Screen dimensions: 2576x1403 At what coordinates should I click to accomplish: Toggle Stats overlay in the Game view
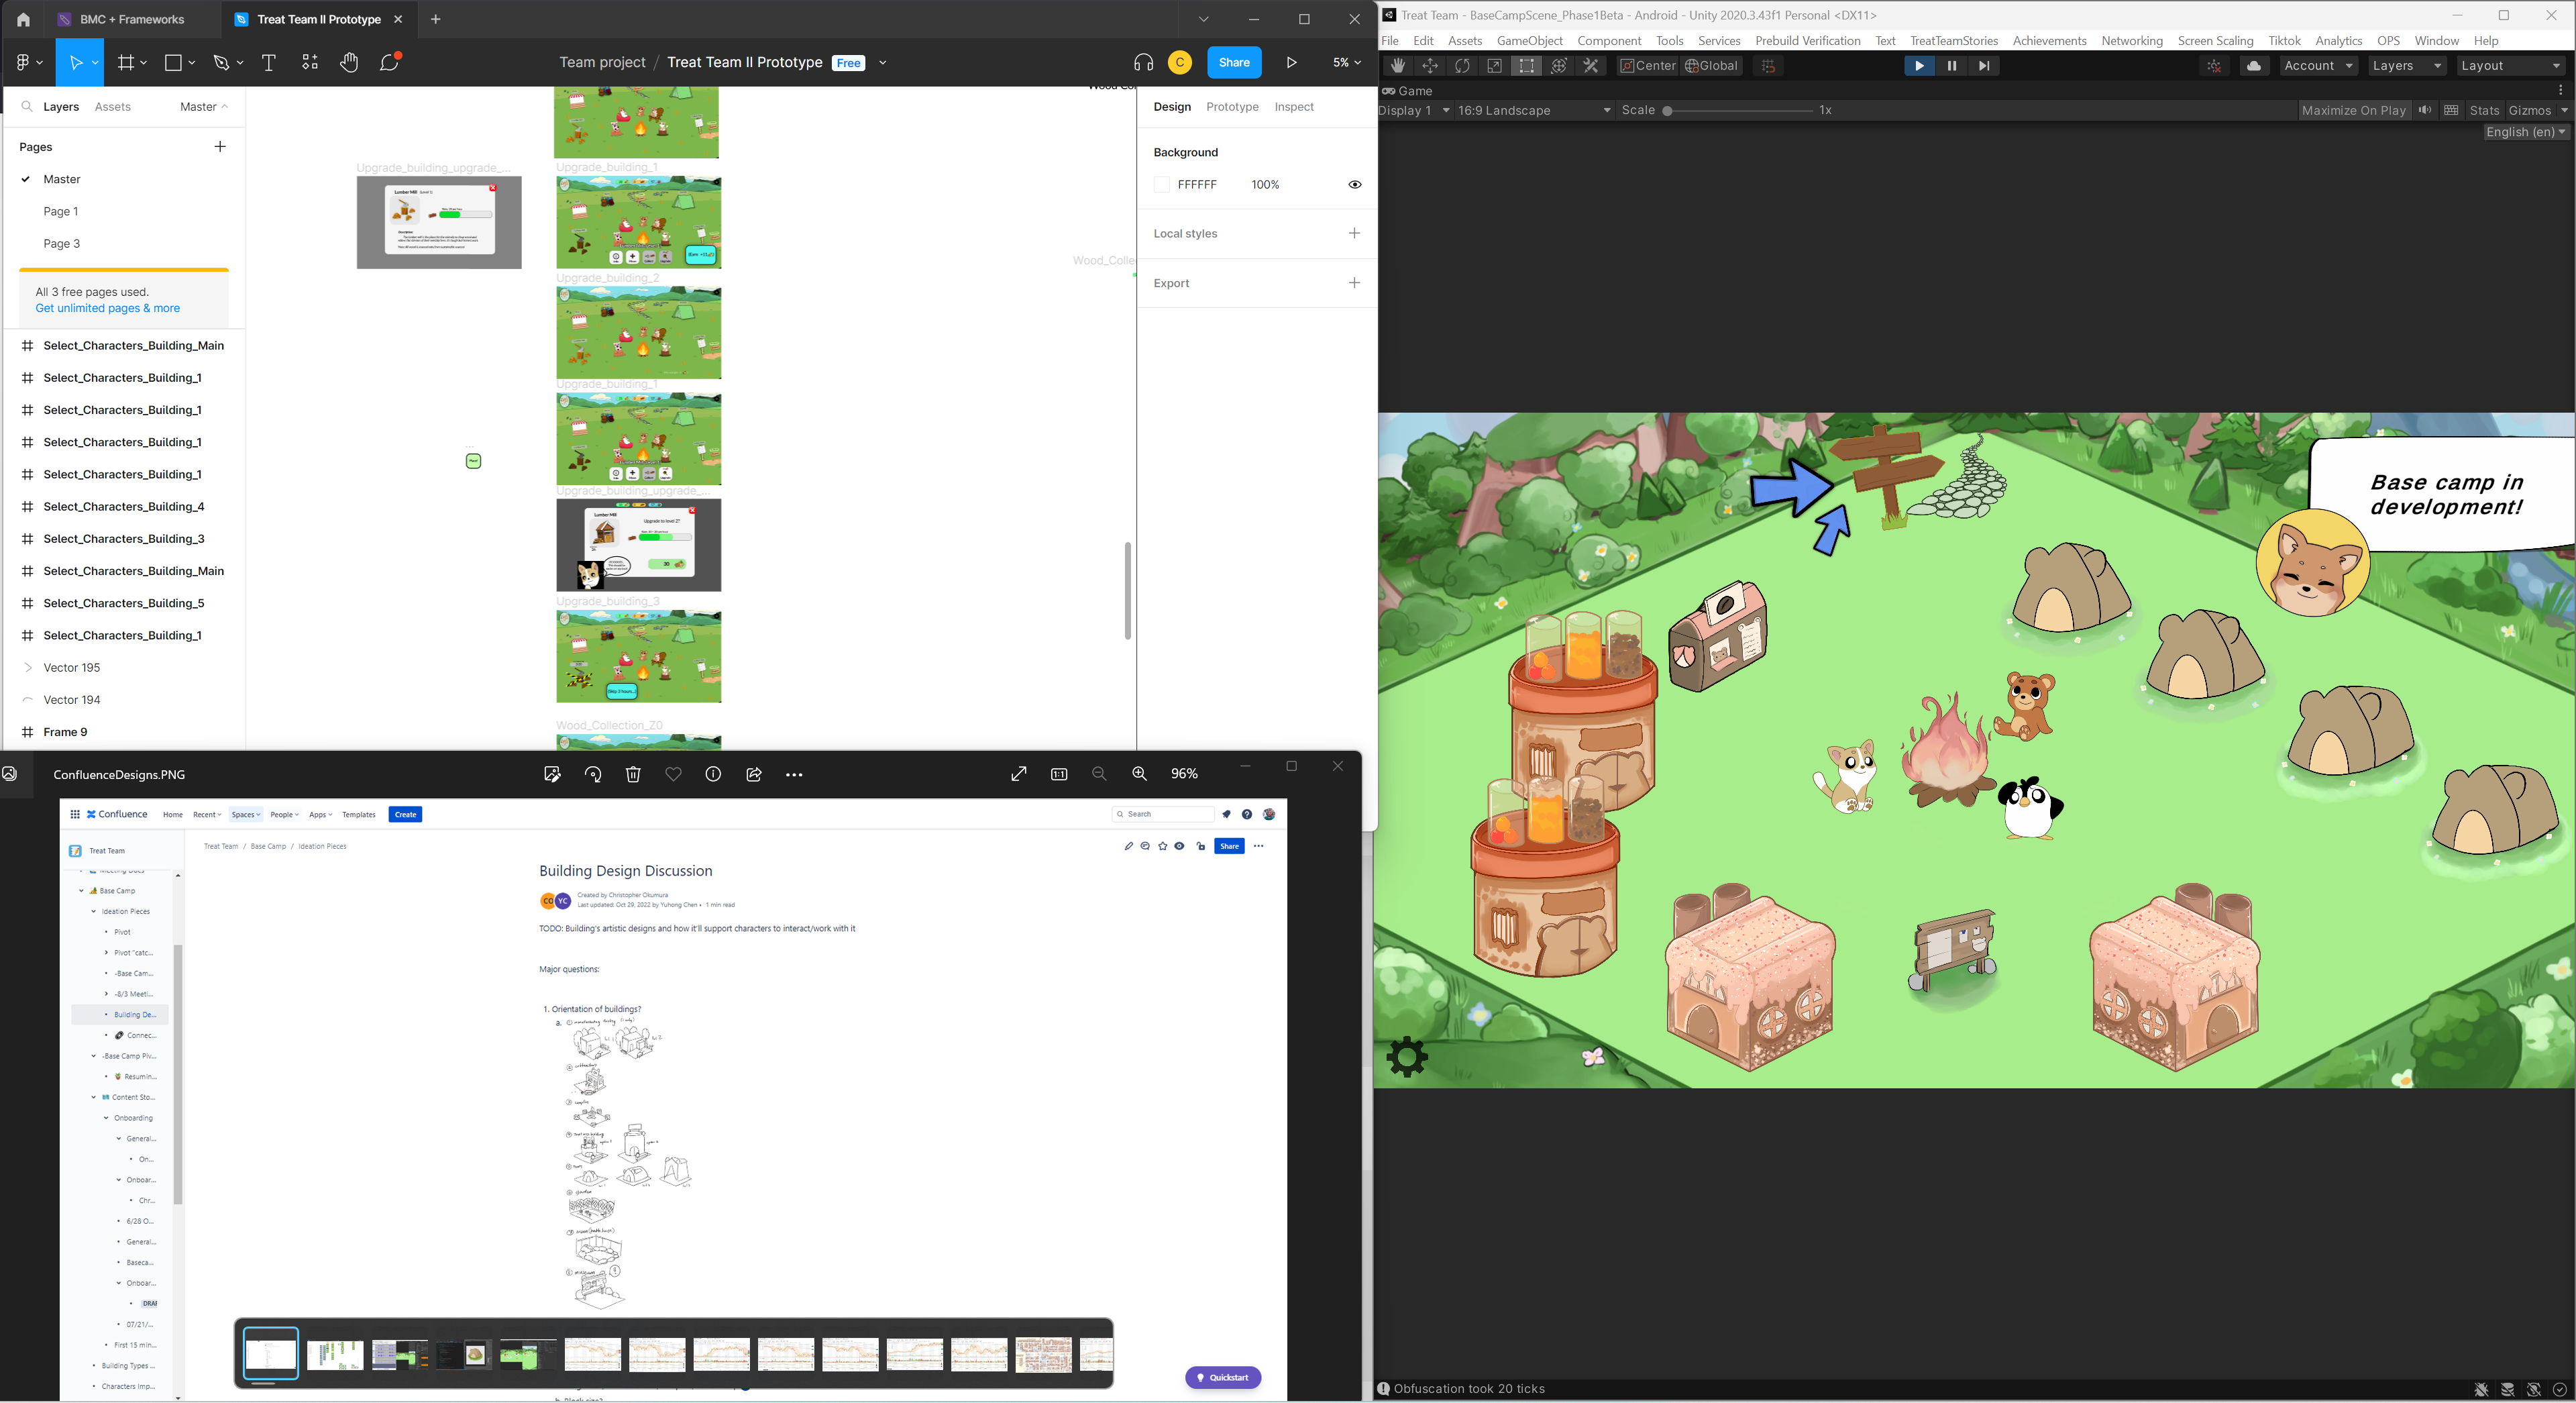(x=2484, y=110)
